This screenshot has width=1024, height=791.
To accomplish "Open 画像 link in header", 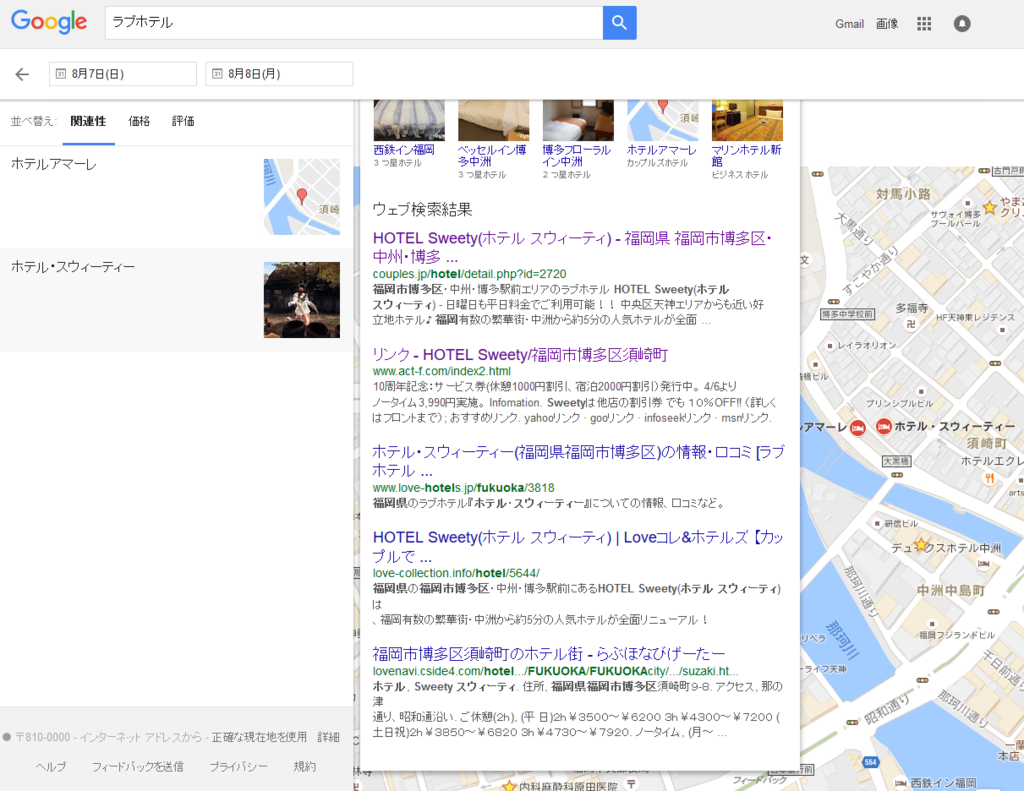I will 887,24.
